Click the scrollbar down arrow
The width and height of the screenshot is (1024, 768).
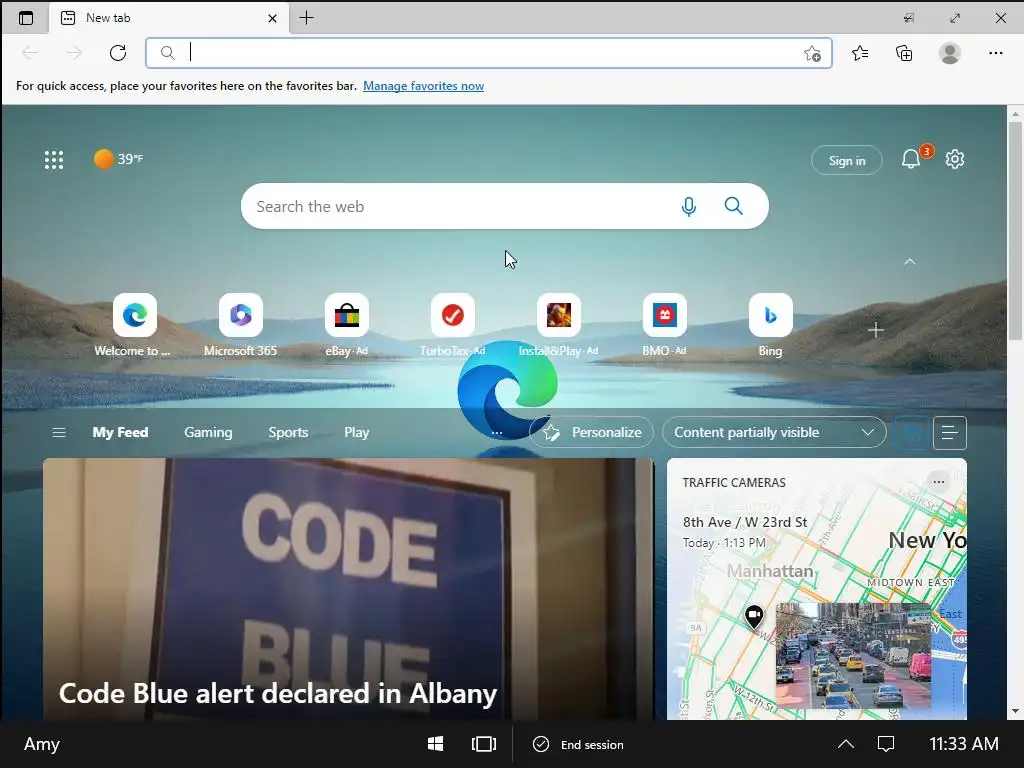pyautogui.click(x=1014, y=712)
